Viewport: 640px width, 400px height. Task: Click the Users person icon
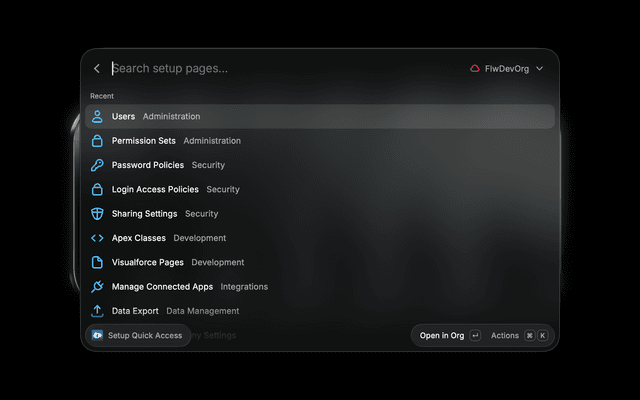point(97,116)
